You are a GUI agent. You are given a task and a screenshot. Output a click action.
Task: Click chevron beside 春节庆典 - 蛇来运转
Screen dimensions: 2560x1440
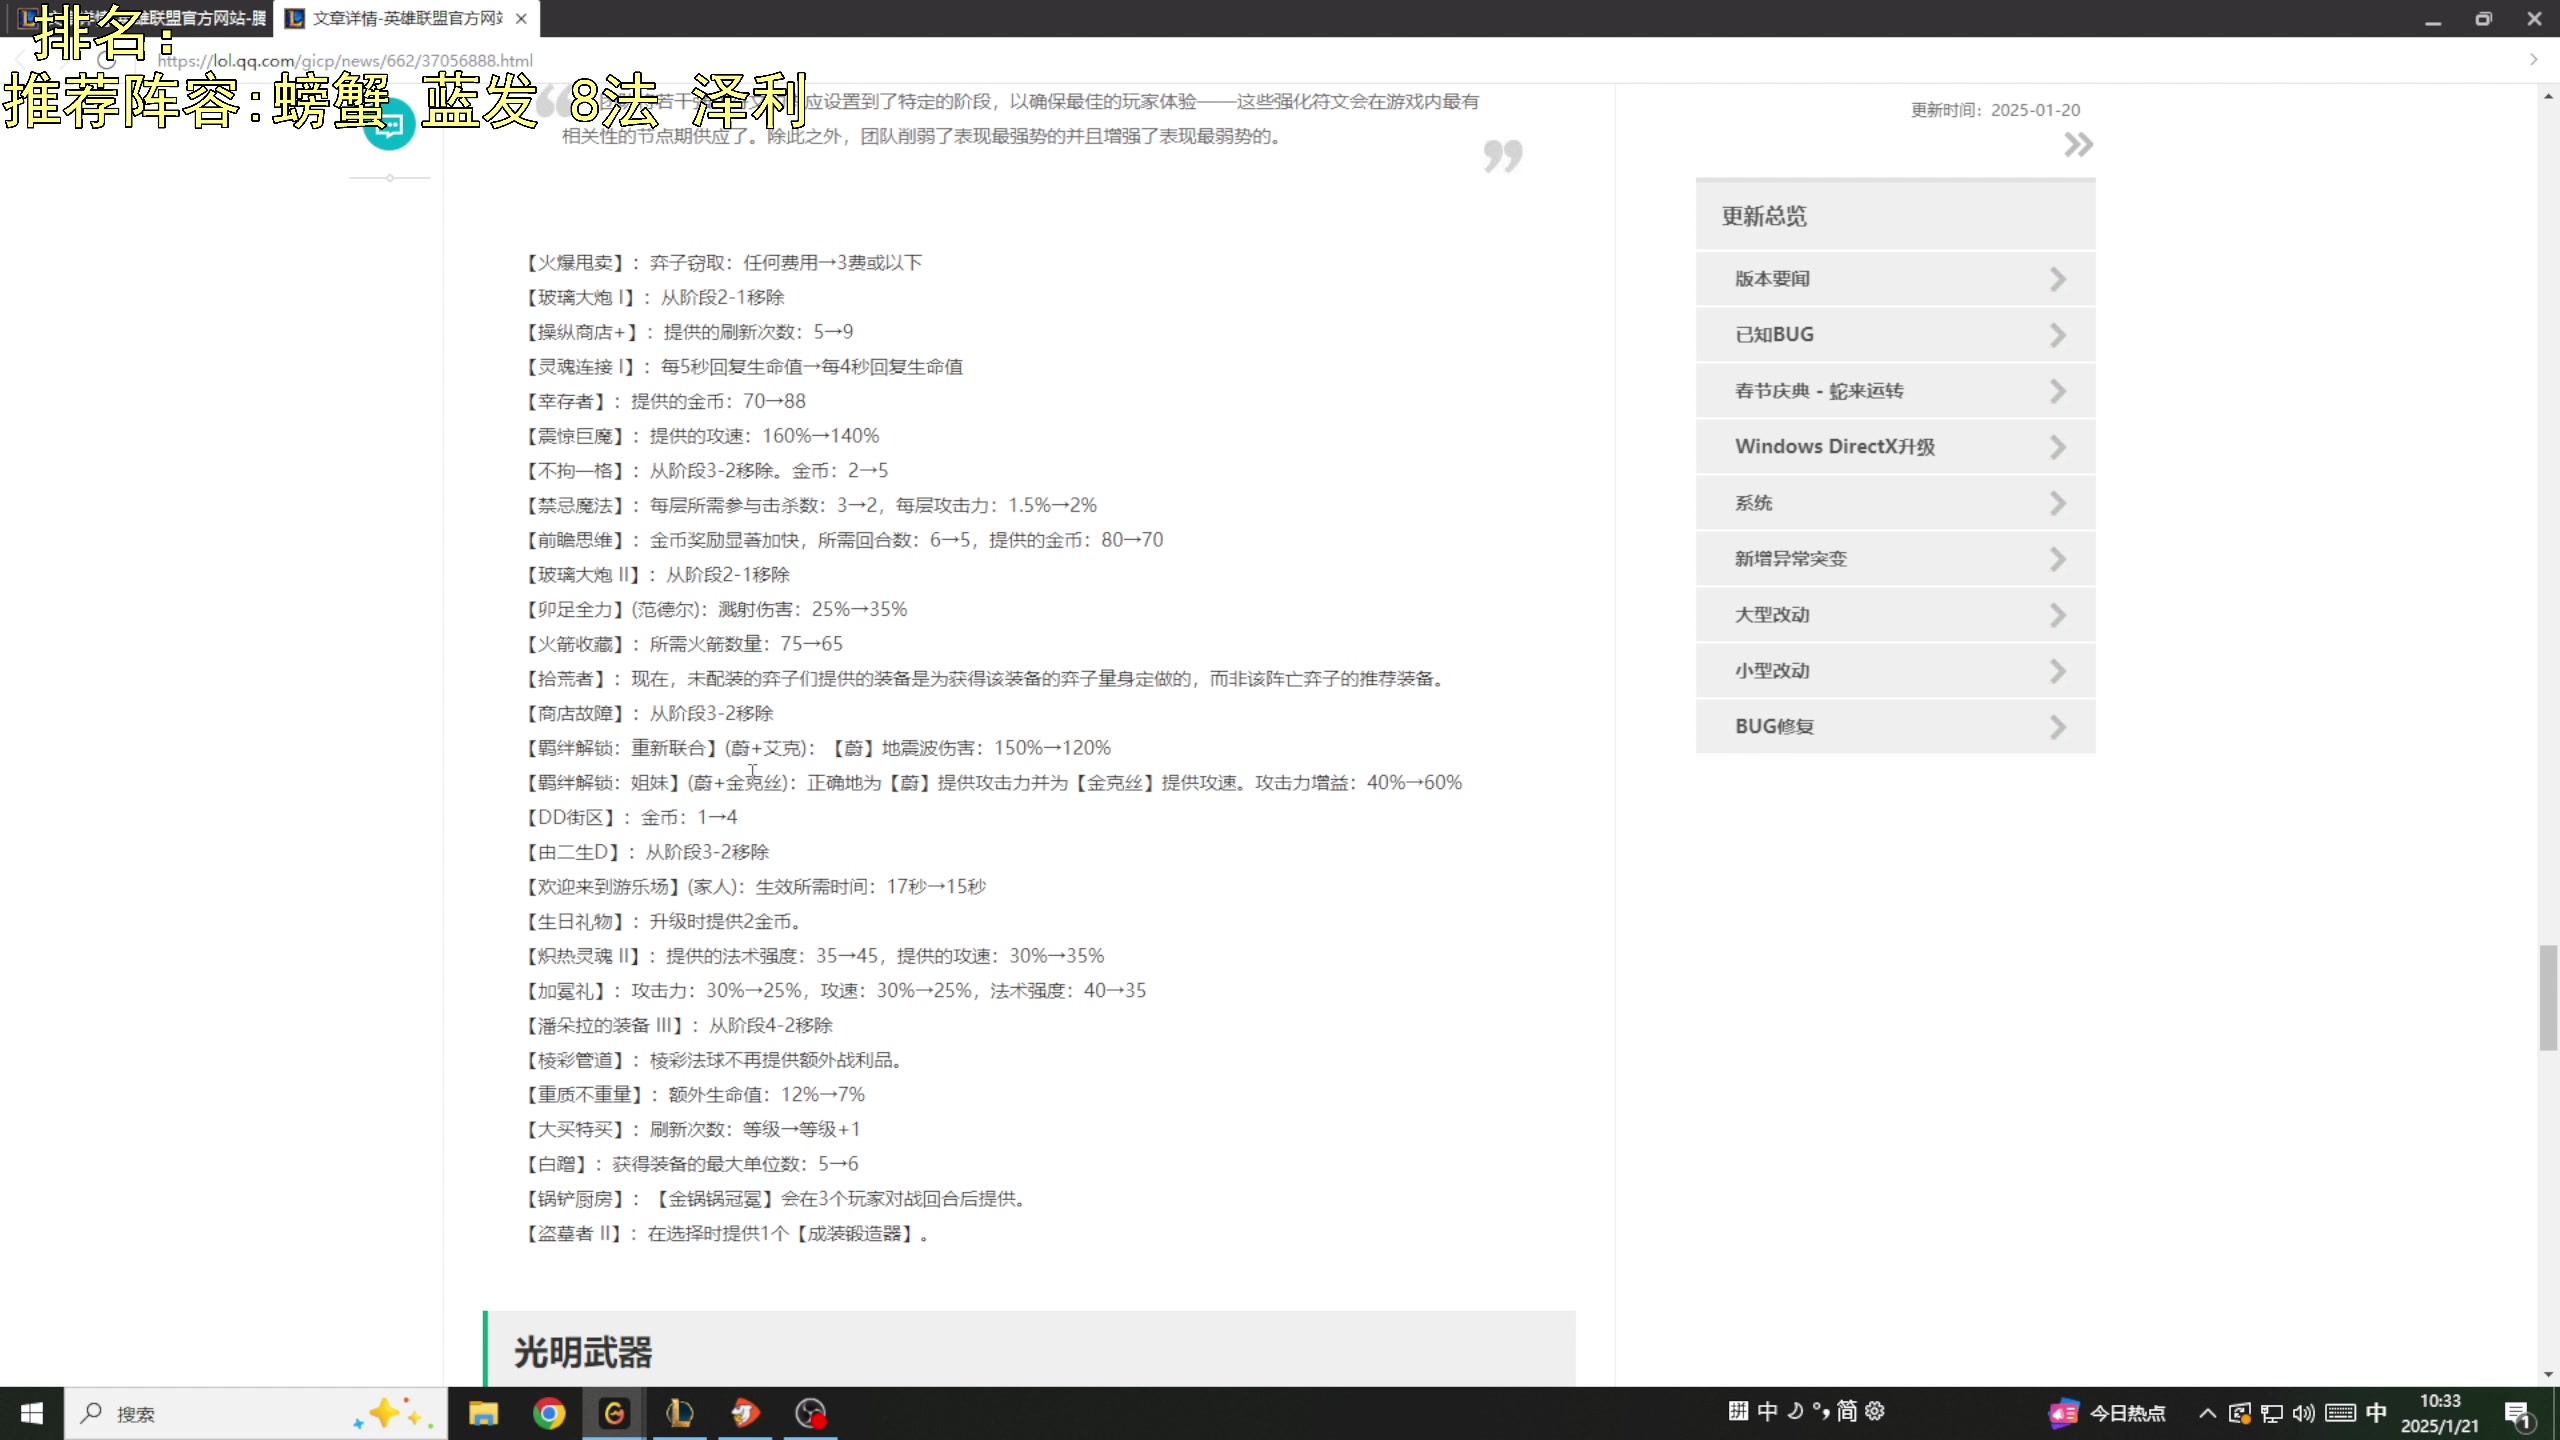pyautogui.click(x=2057, y=391)
